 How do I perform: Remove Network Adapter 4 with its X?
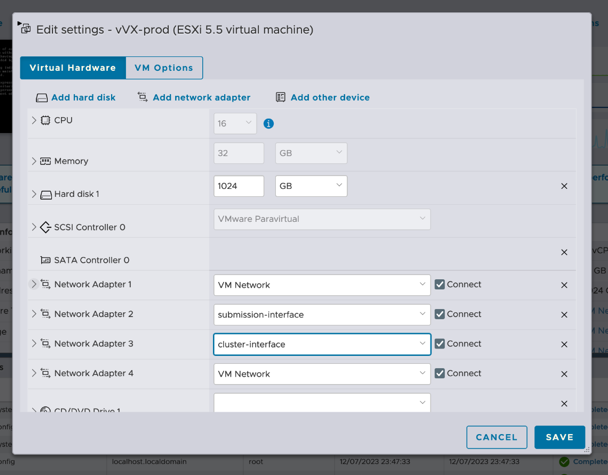564,374
